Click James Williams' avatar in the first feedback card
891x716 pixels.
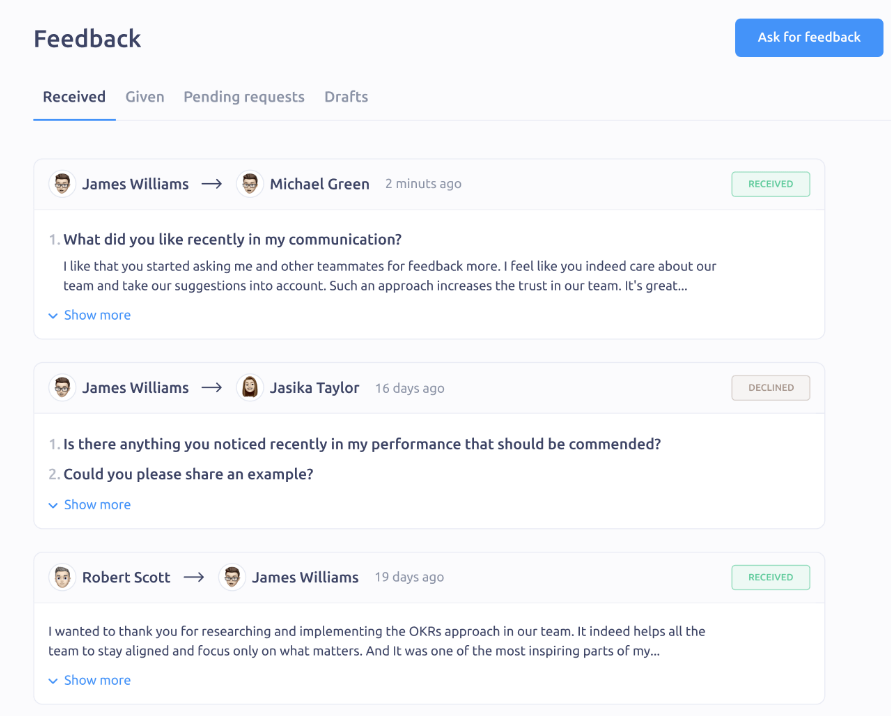[62, 184]
